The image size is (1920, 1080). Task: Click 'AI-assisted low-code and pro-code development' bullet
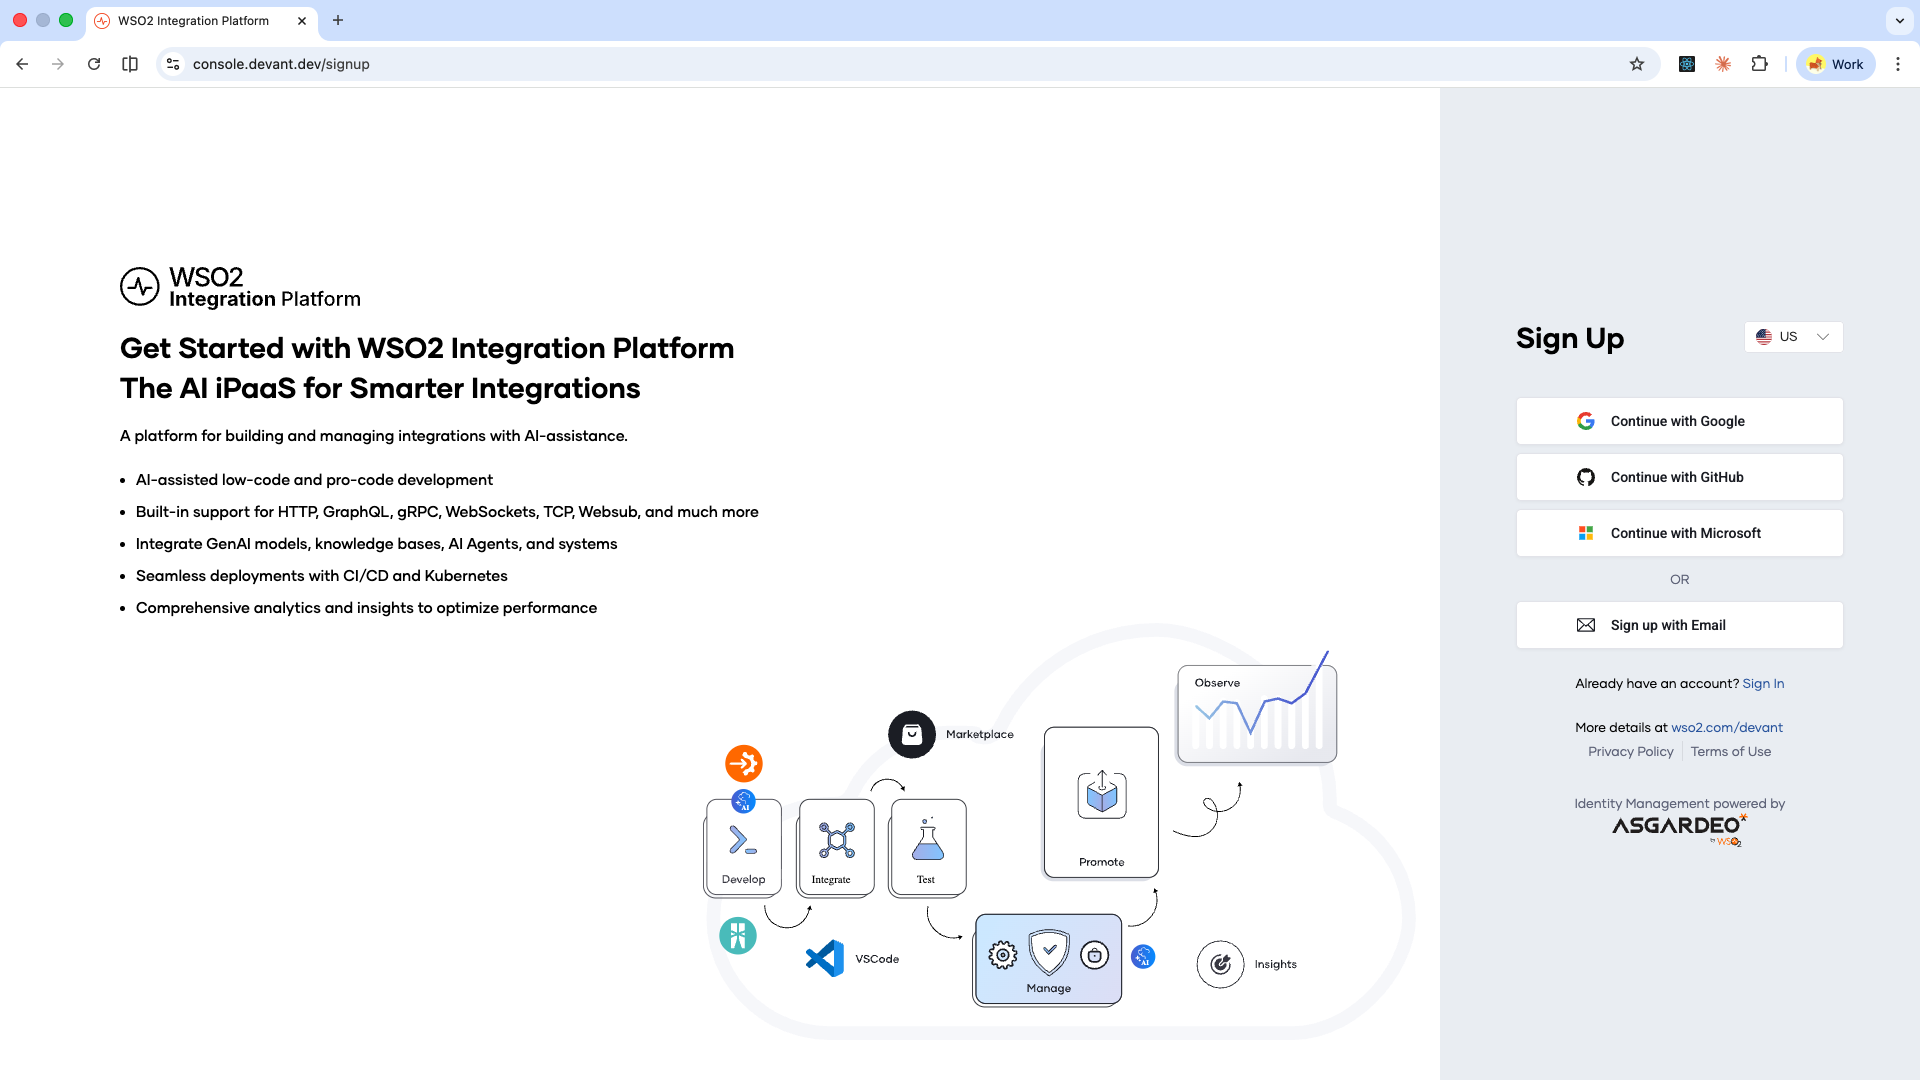[314, 480]
